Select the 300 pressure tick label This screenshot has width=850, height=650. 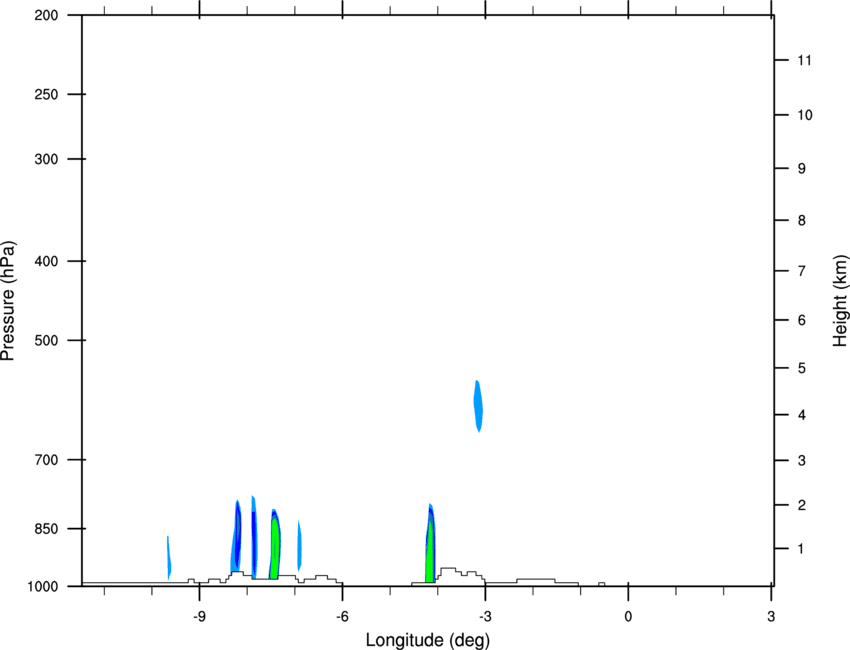coord(46,159)
